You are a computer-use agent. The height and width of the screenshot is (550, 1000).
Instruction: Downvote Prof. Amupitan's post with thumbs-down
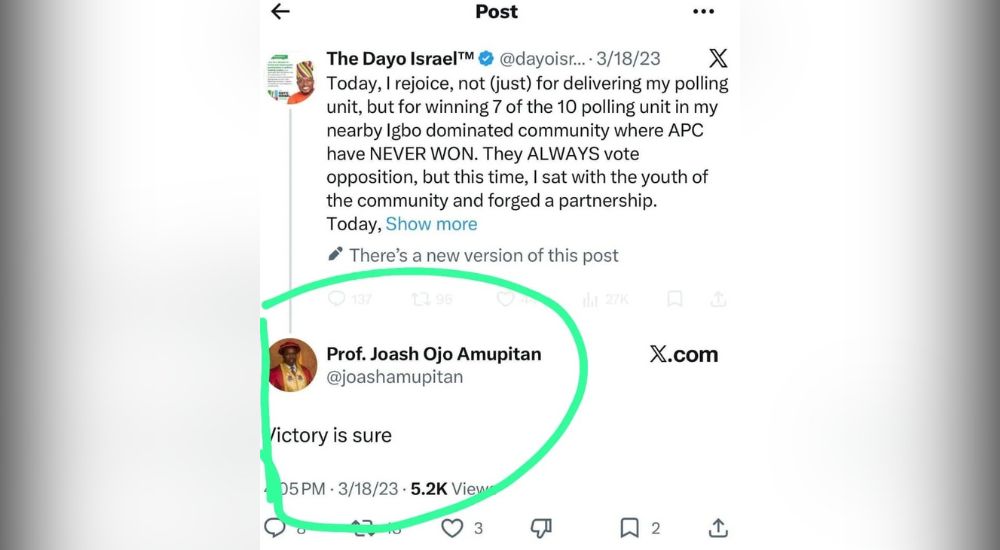pyautogui.click(x=541, y=527)
